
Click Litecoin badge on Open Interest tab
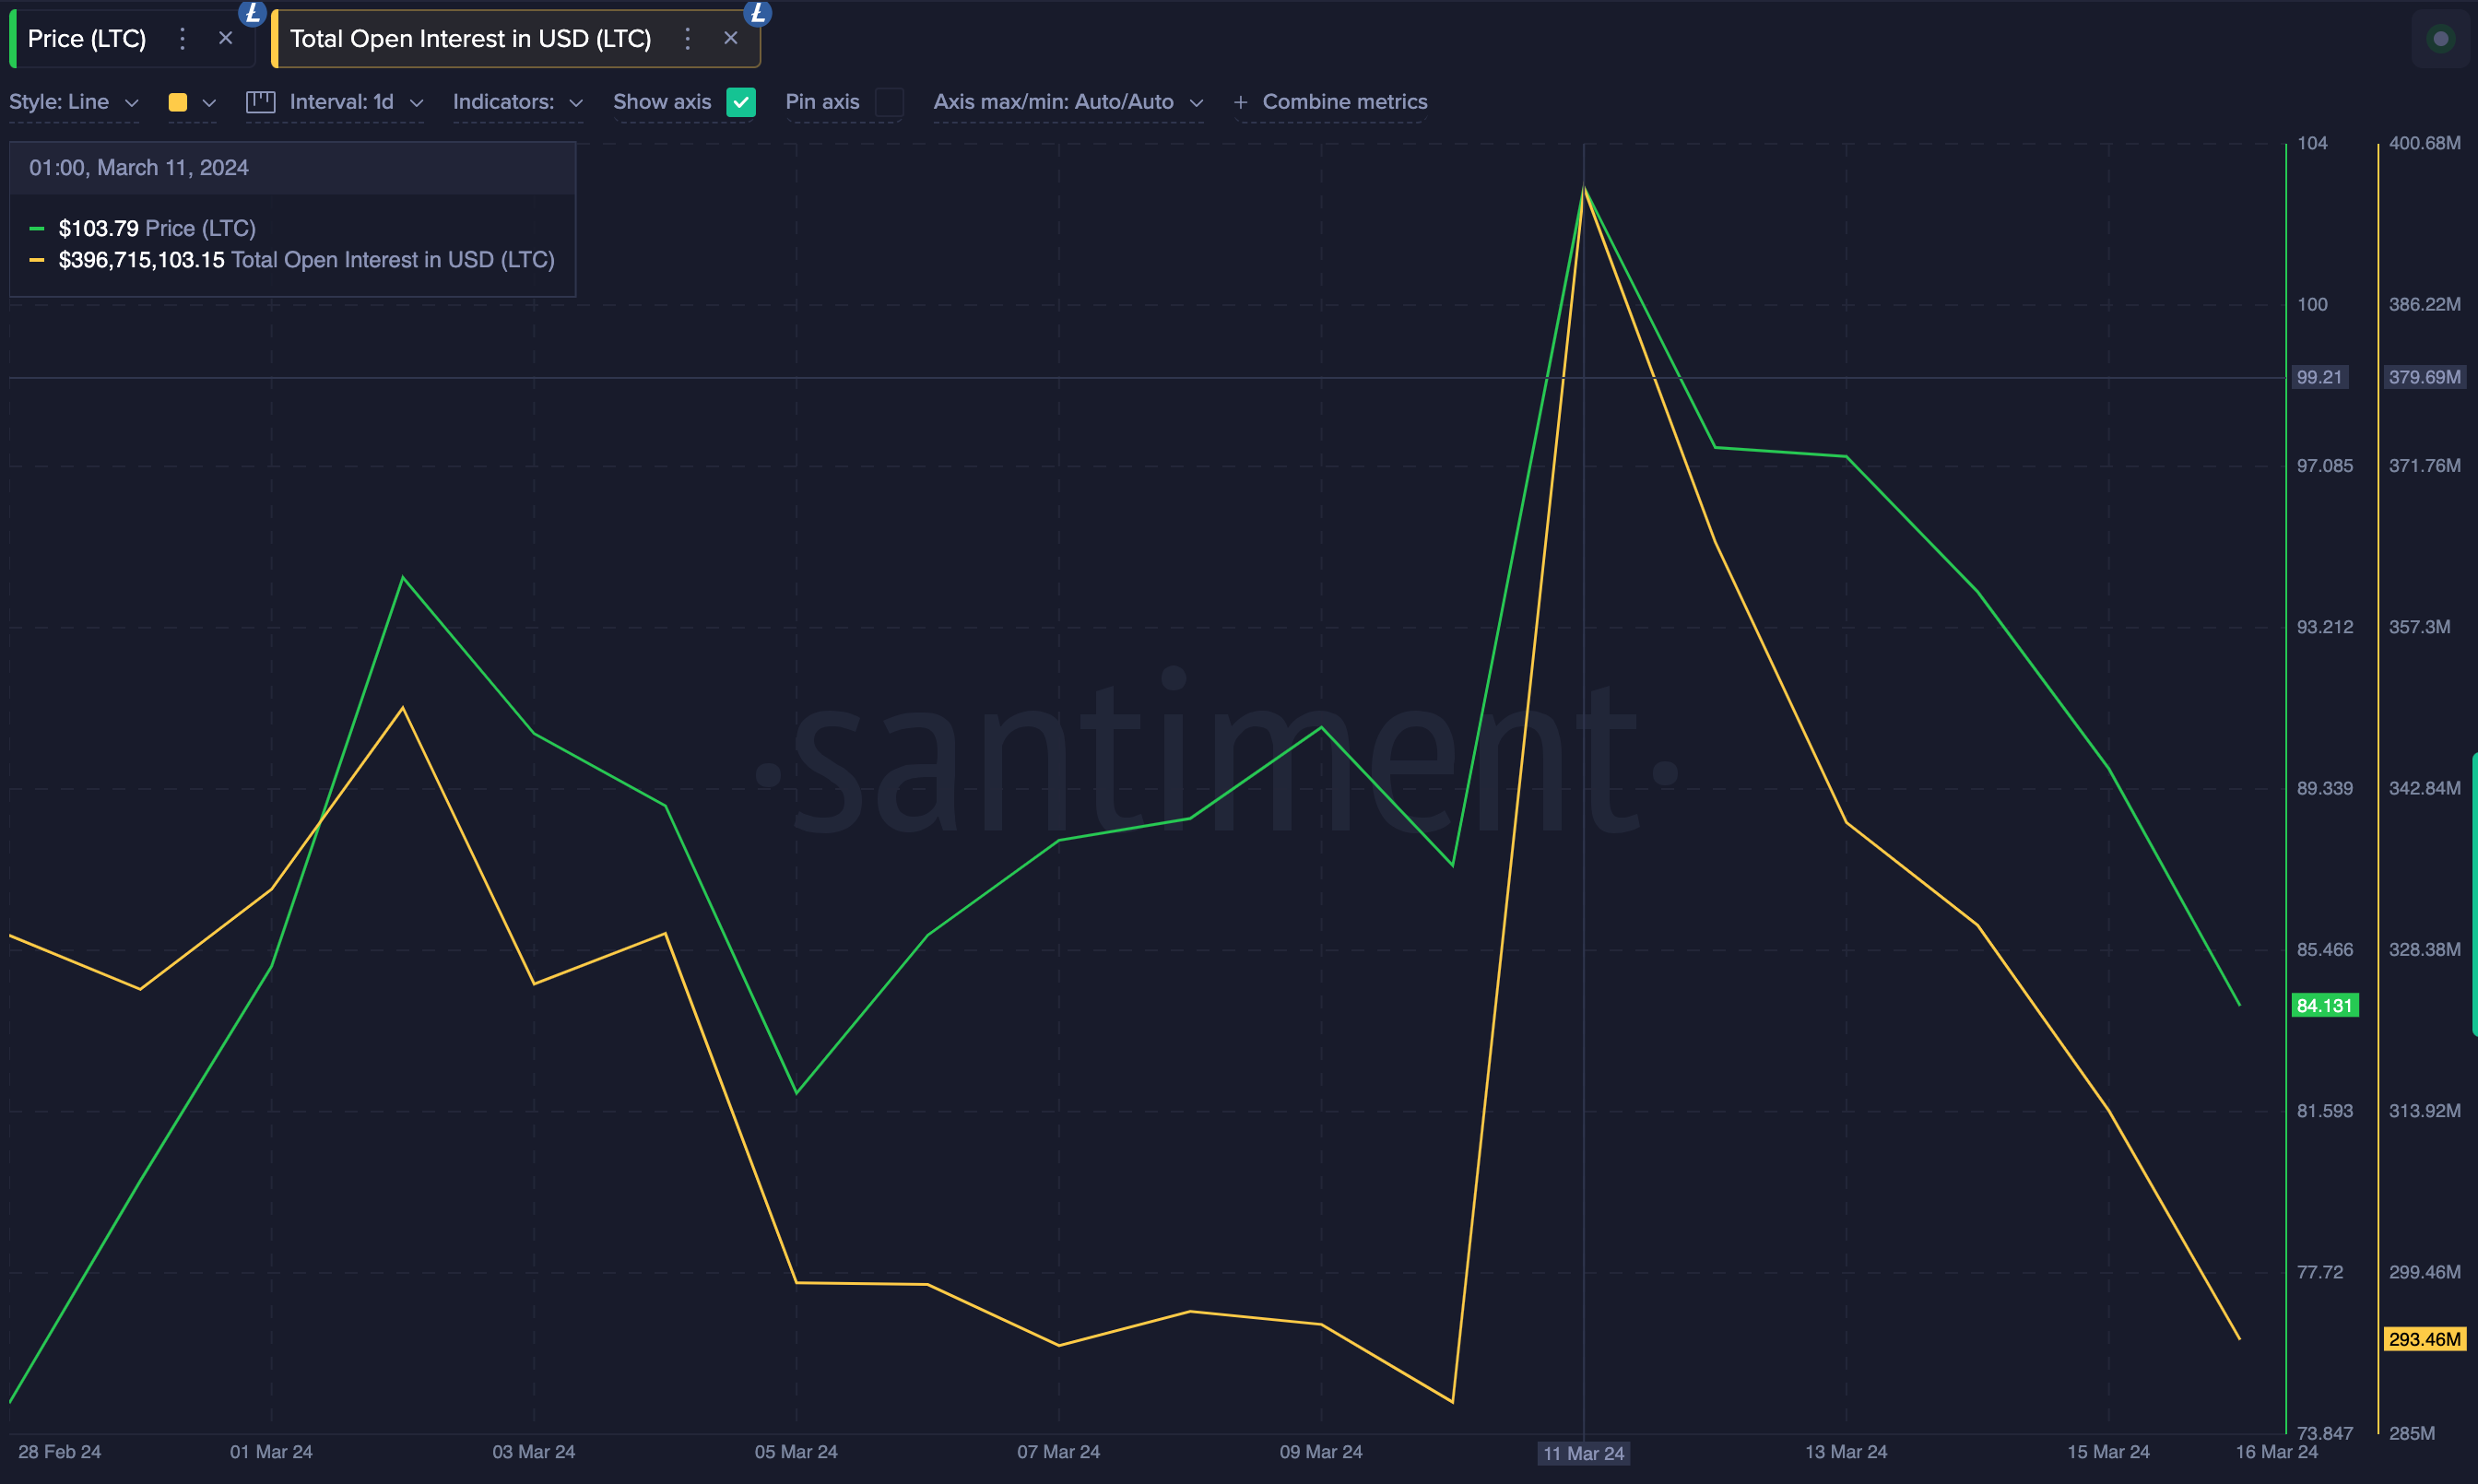758,13
